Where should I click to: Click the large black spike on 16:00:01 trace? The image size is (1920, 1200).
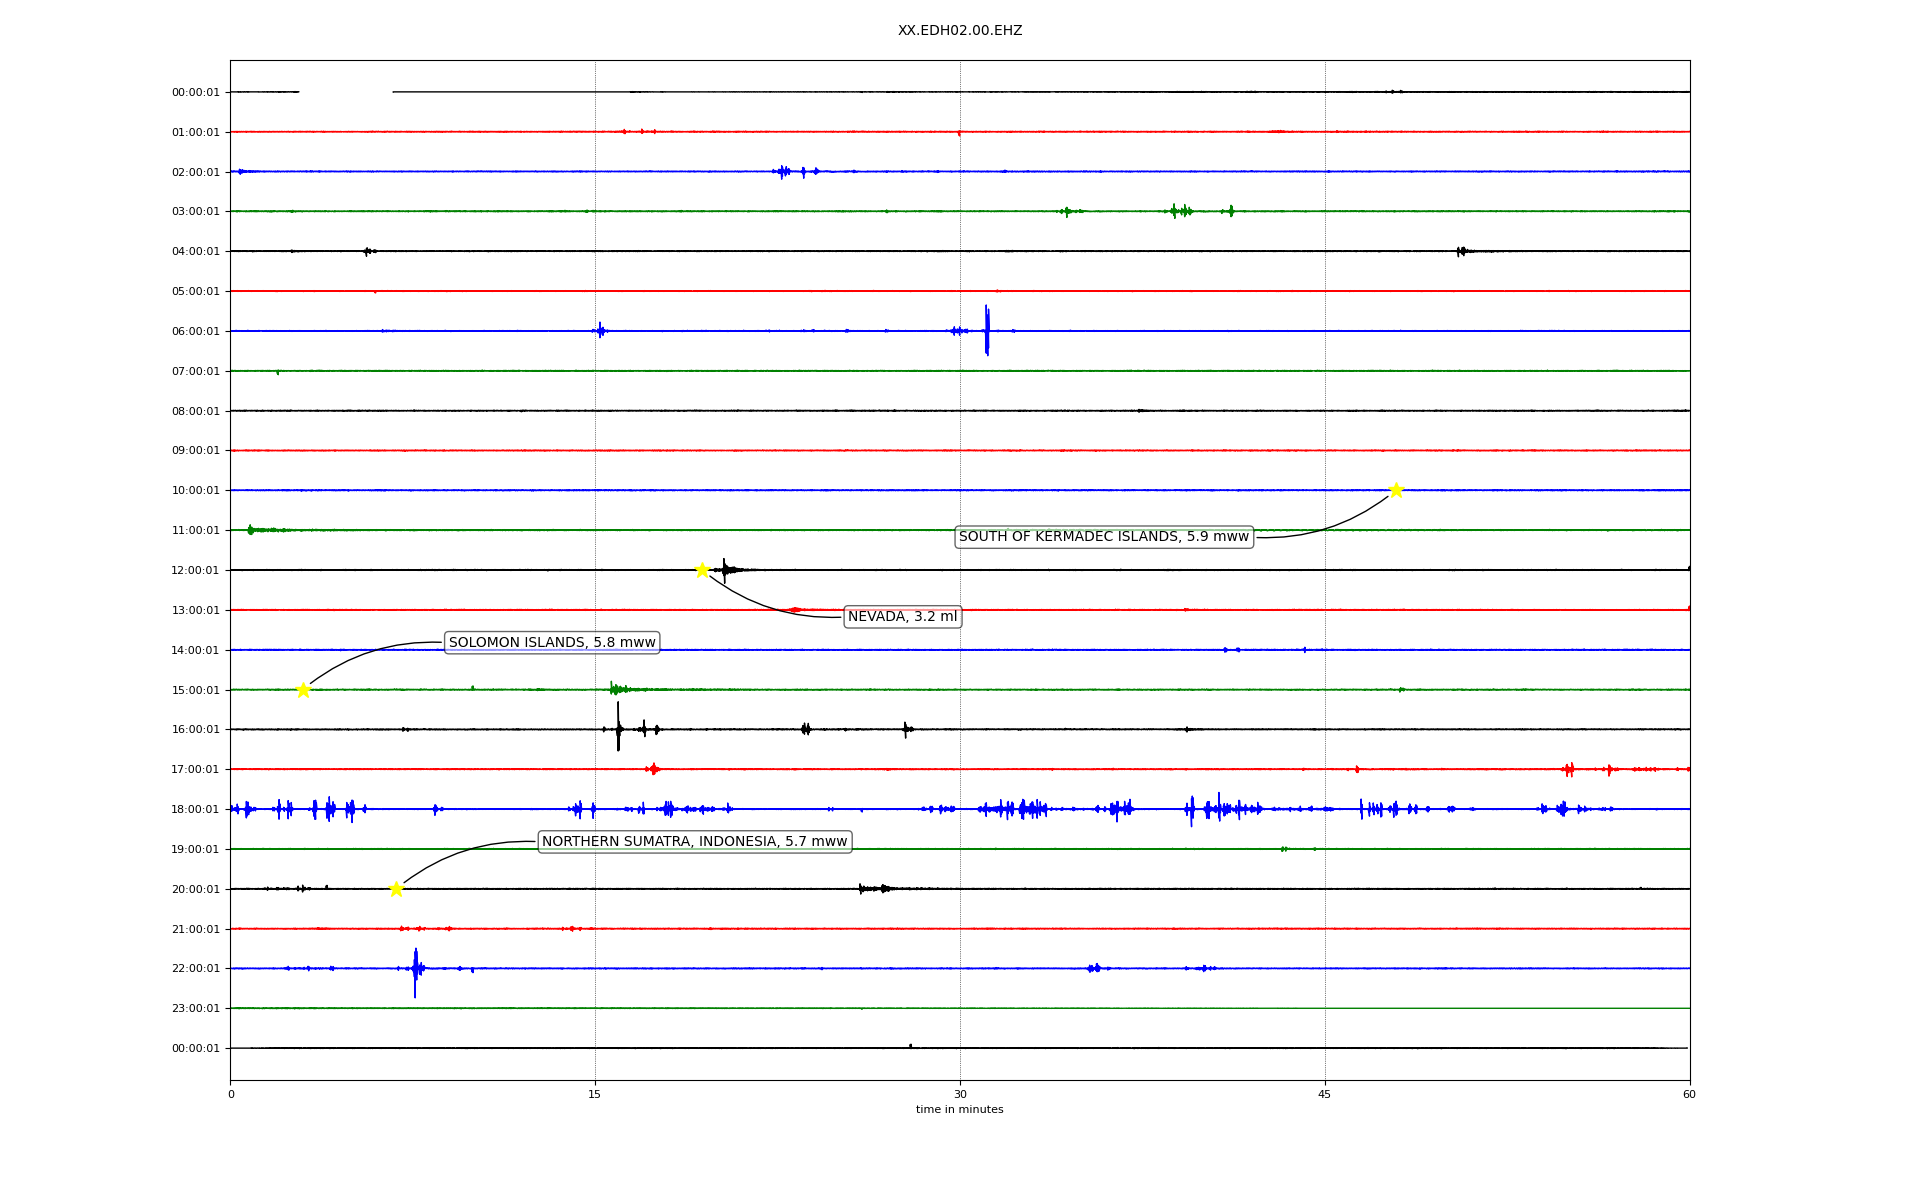(618, 728)
